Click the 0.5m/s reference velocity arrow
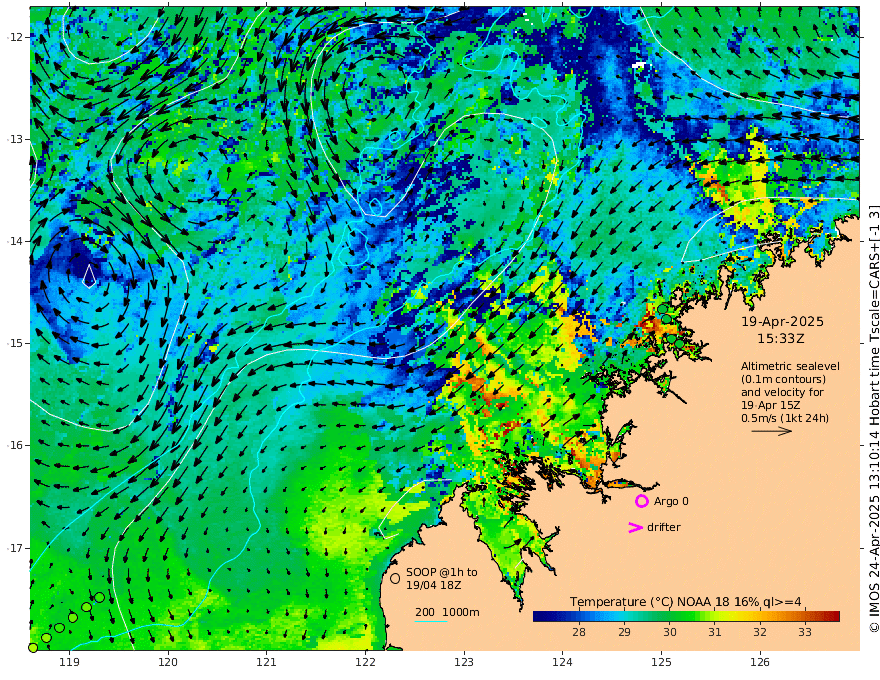This screenshot has height=680, width=880. click(x=771, y=431)
